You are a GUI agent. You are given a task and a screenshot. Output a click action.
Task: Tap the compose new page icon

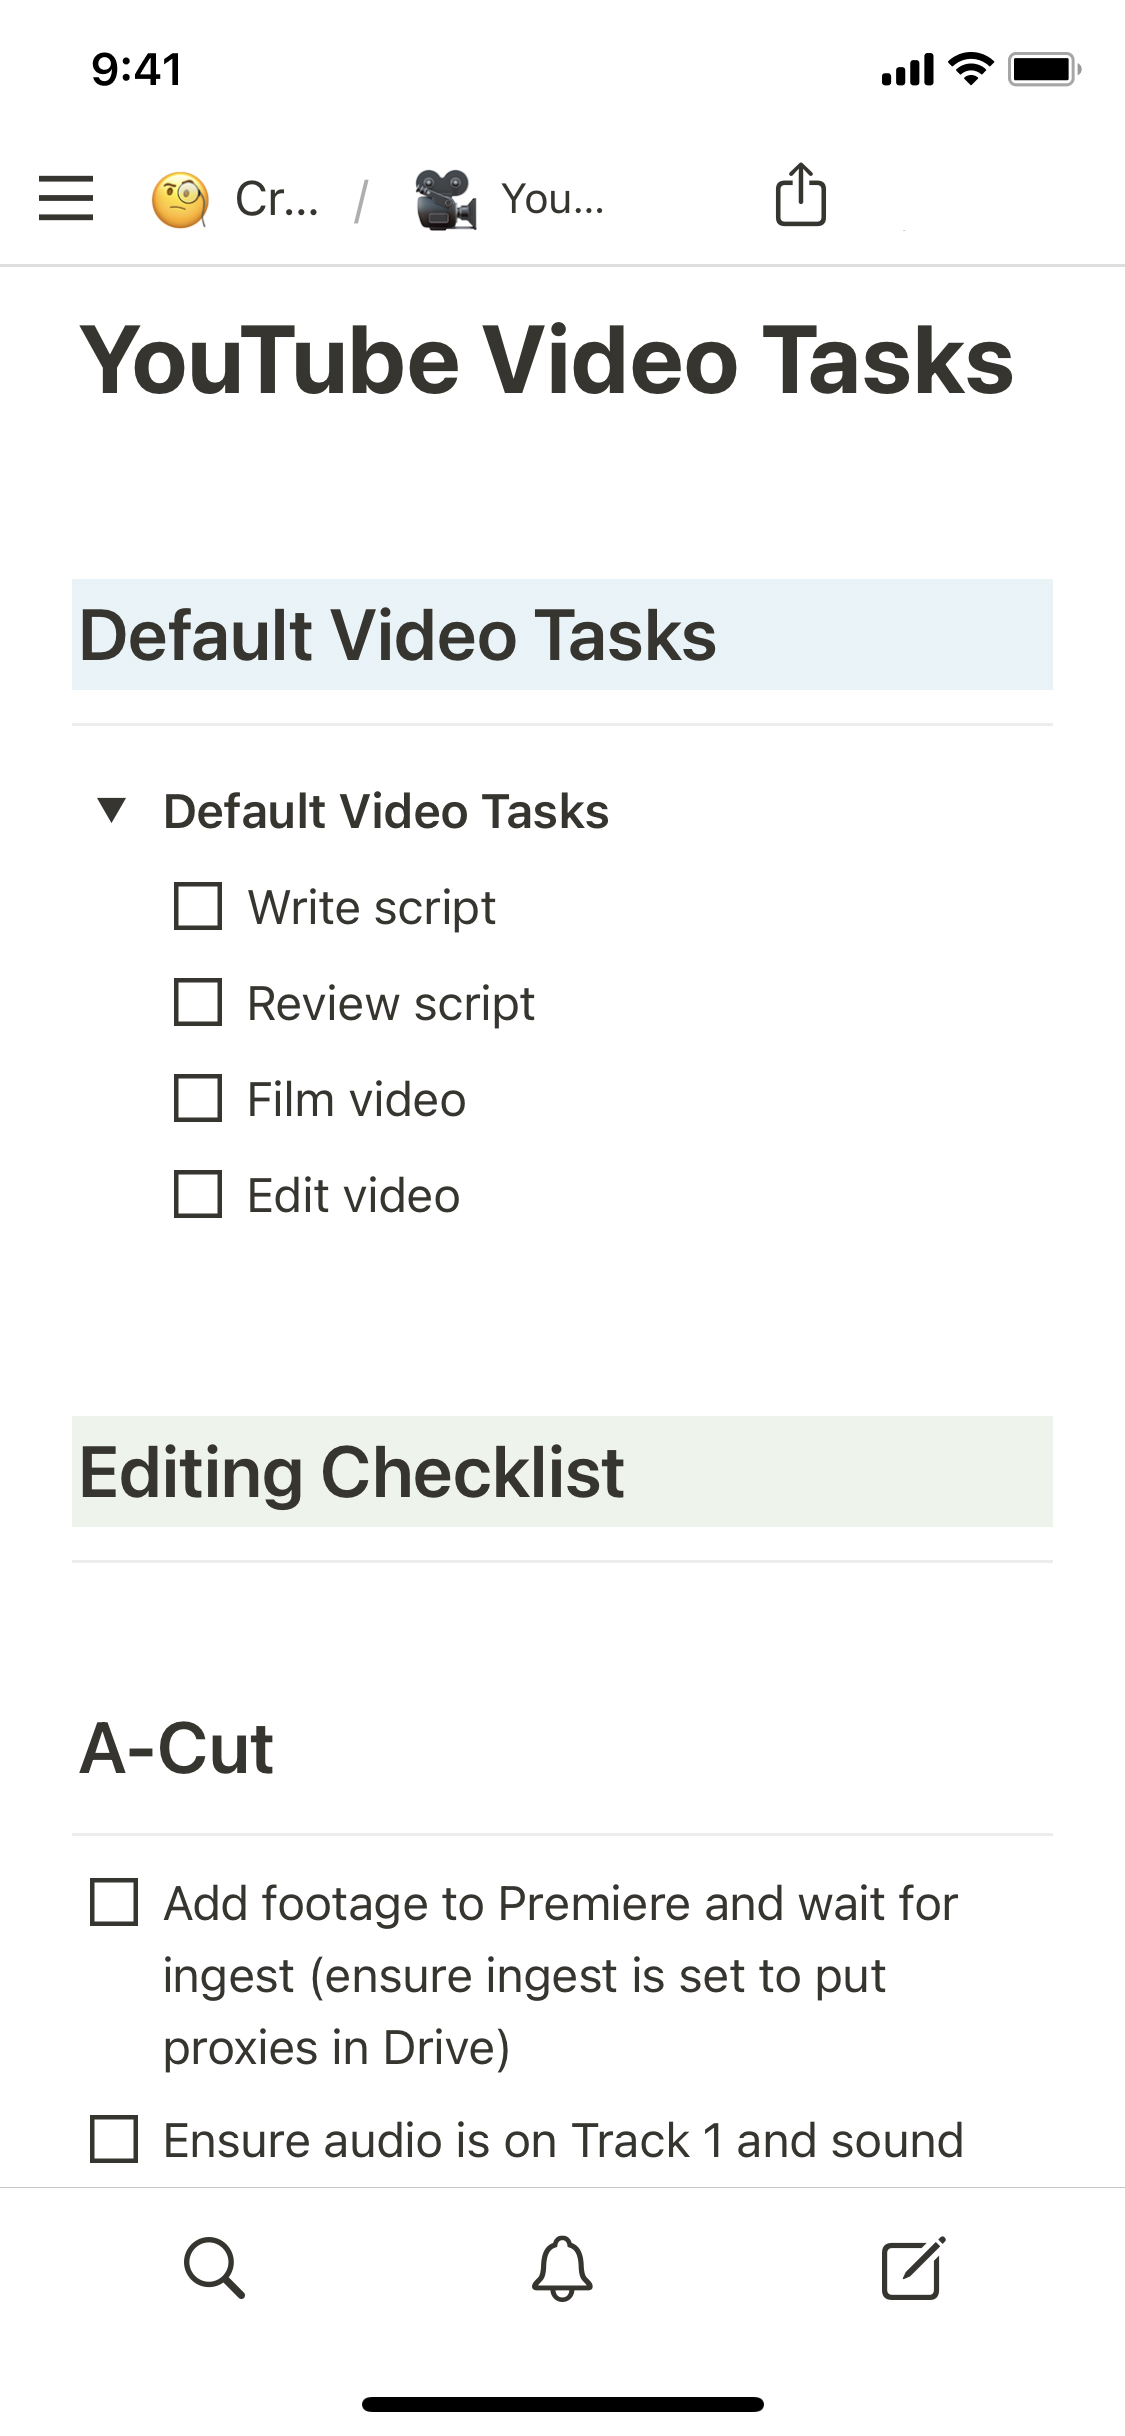(x=913, y=2268)
